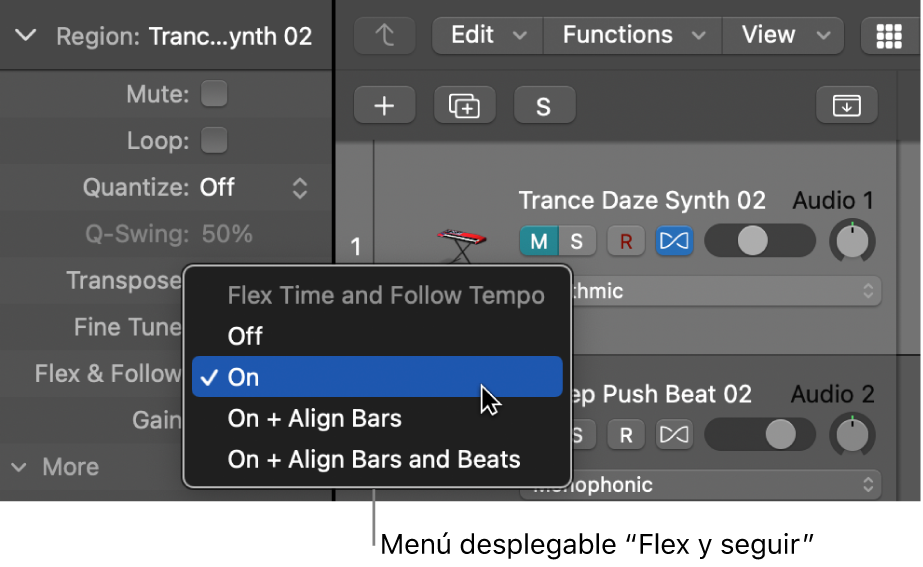Screen dimensions: 923x567
Task: Open the View menu
Action: [783, 35]
